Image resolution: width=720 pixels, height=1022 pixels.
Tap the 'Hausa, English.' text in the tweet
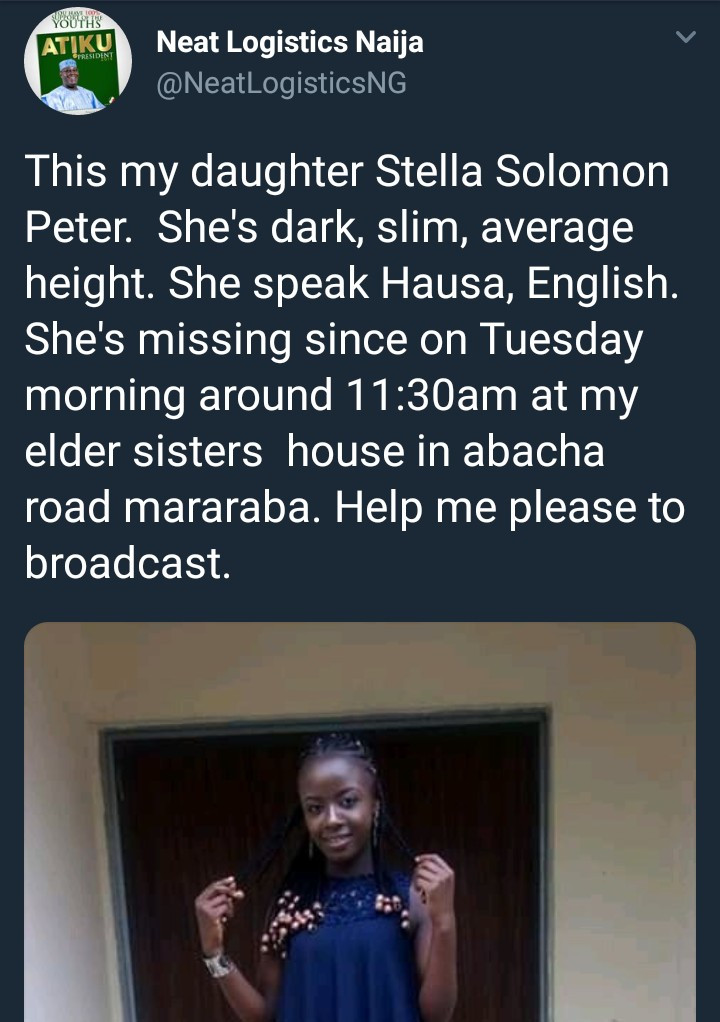tap(519, 285)
